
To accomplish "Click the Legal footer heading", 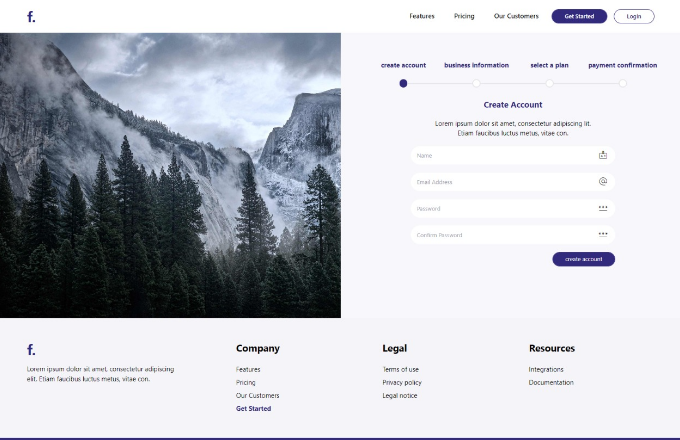I will click(394, 349).
